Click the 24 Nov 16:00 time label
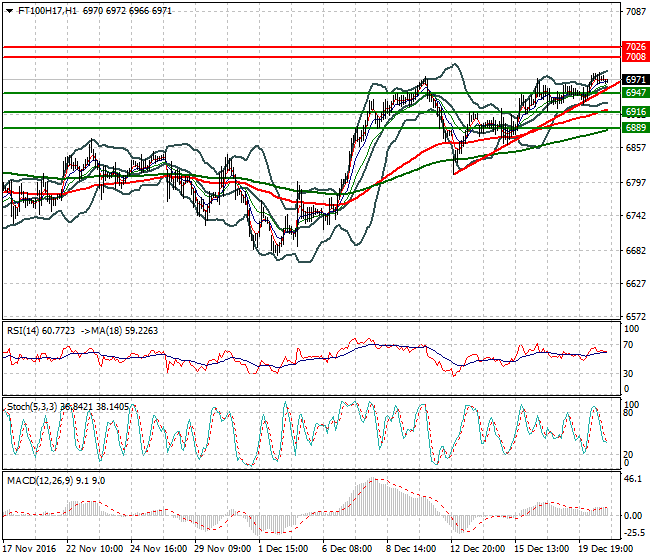The width and height of the screenshot is (660, 560). tap(159, 549)
